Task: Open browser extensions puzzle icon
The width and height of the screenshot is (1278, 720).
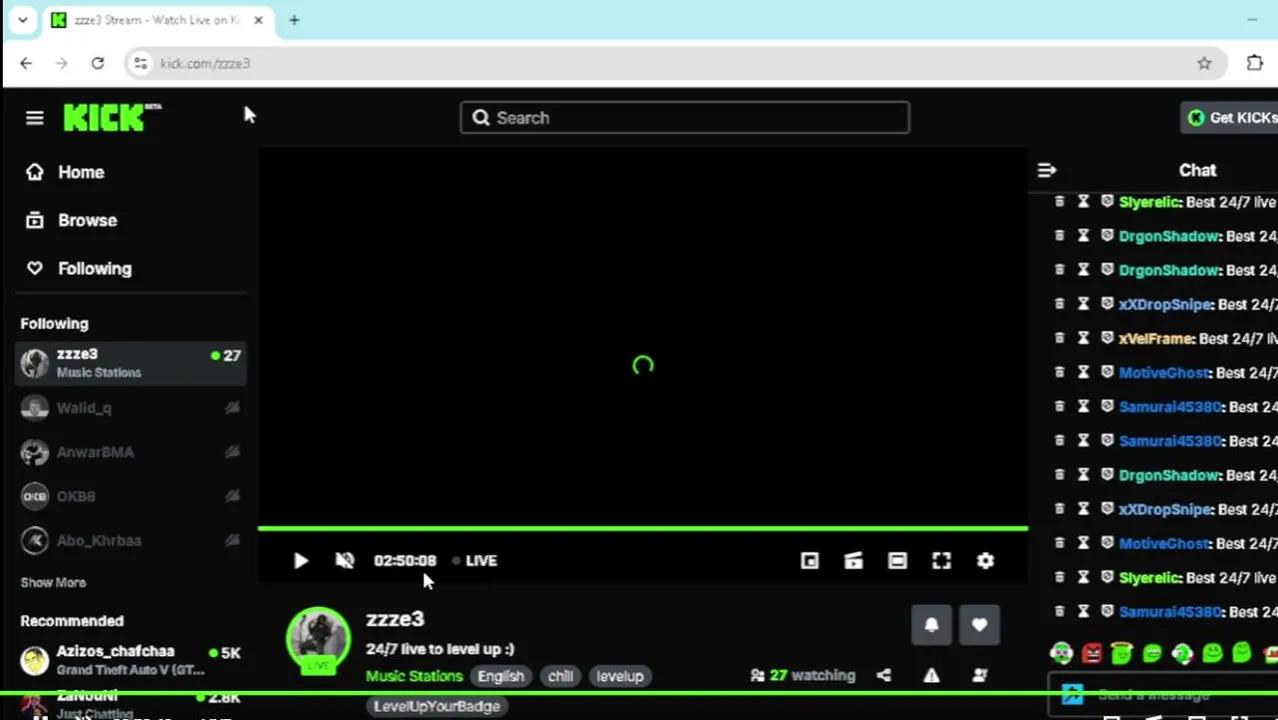Action: (1255, 63)
